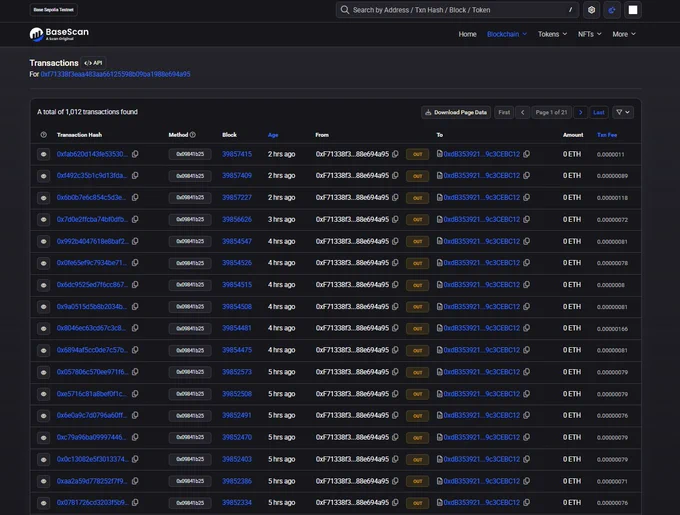Viewport: 680px width, 515px height.
Task: Open transaction 0xc79a96ba09997446 link
Action: (92, 437)
